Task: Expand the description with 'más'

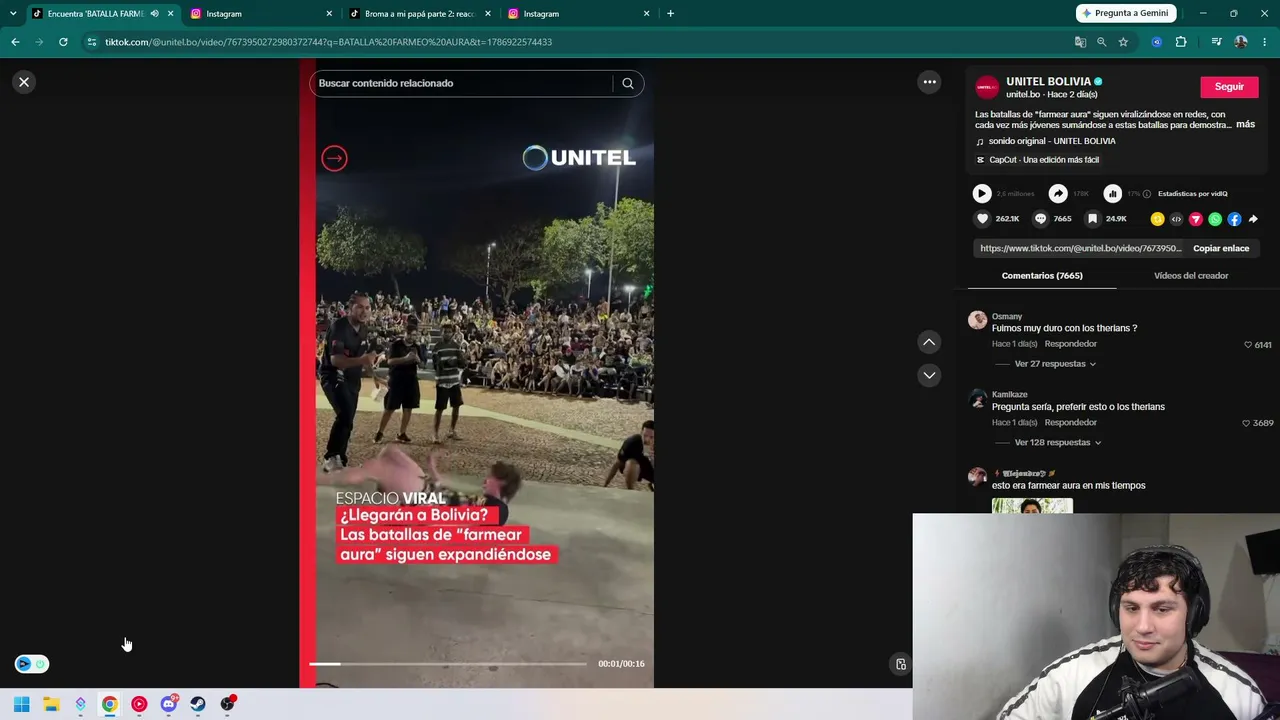Action: 1245,124
